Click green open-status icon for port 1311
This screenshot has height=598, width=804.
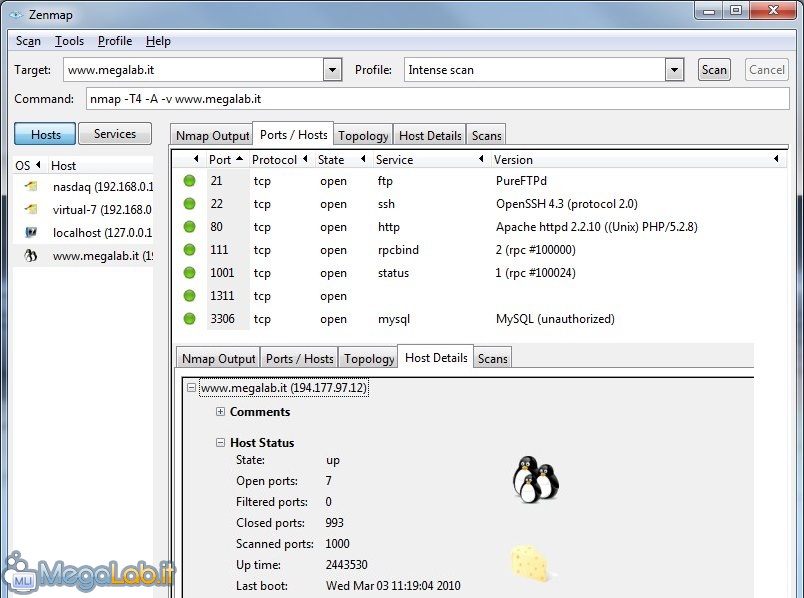(x=190, y=296)
